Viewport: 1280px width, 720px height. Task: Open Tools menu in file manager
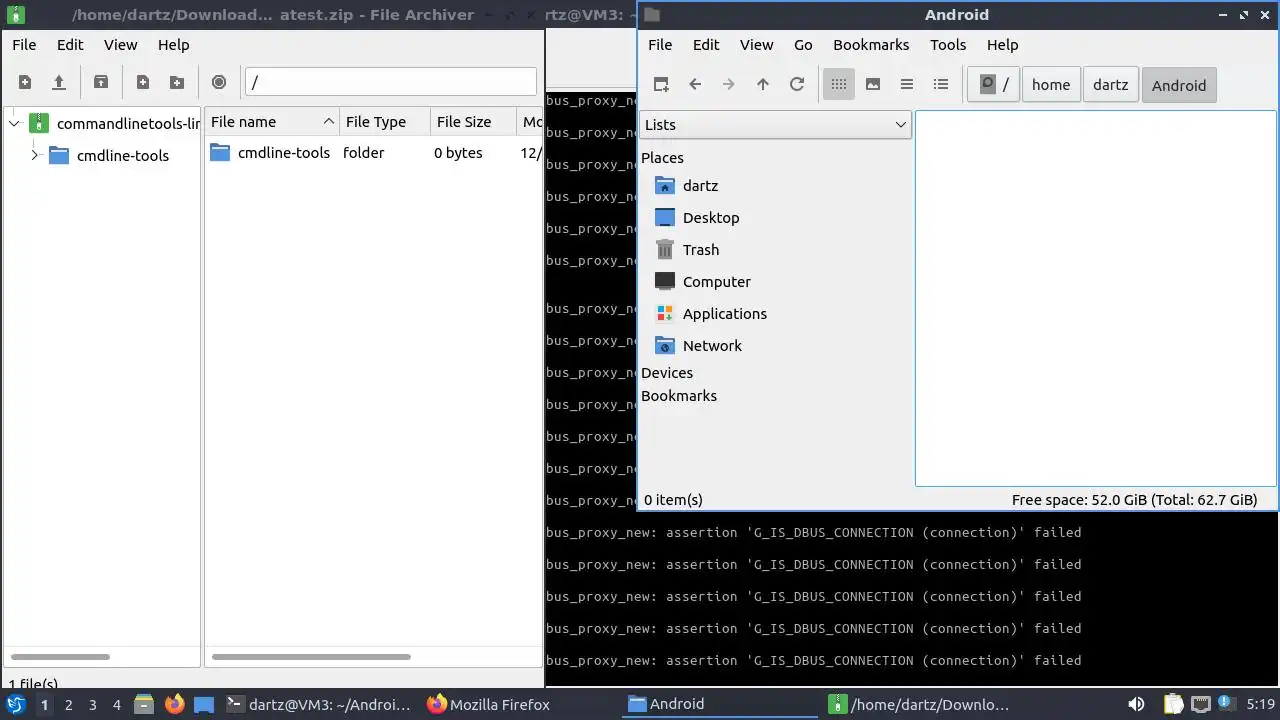948,44
